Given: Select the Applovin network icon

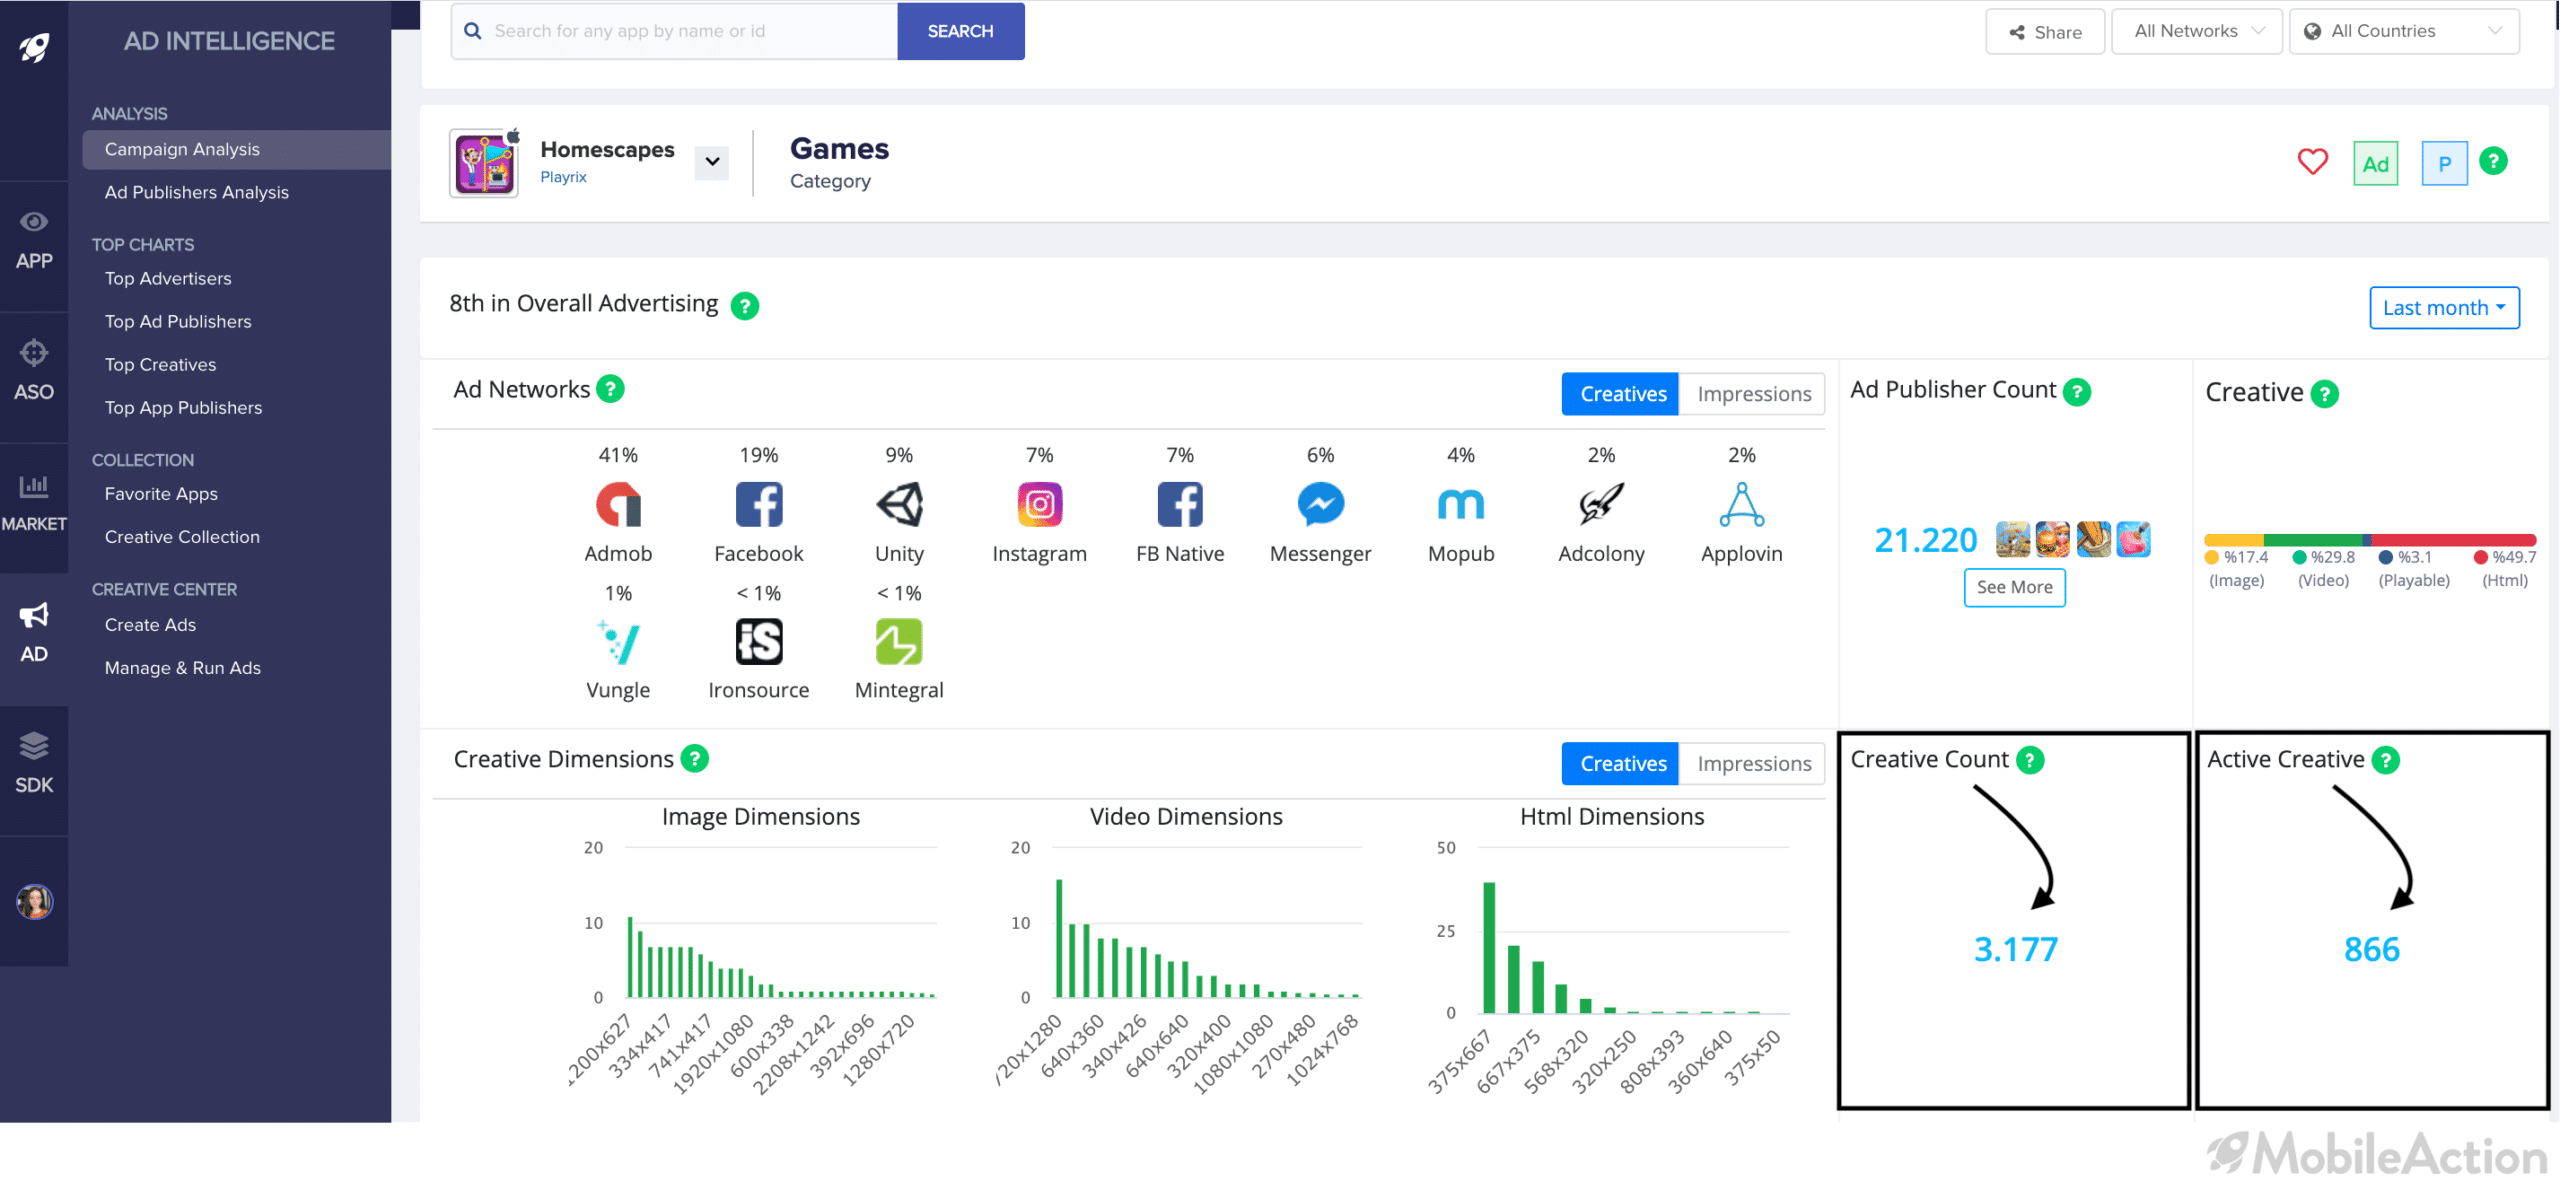Looking at the screenshot, I should coord(1742,504).
